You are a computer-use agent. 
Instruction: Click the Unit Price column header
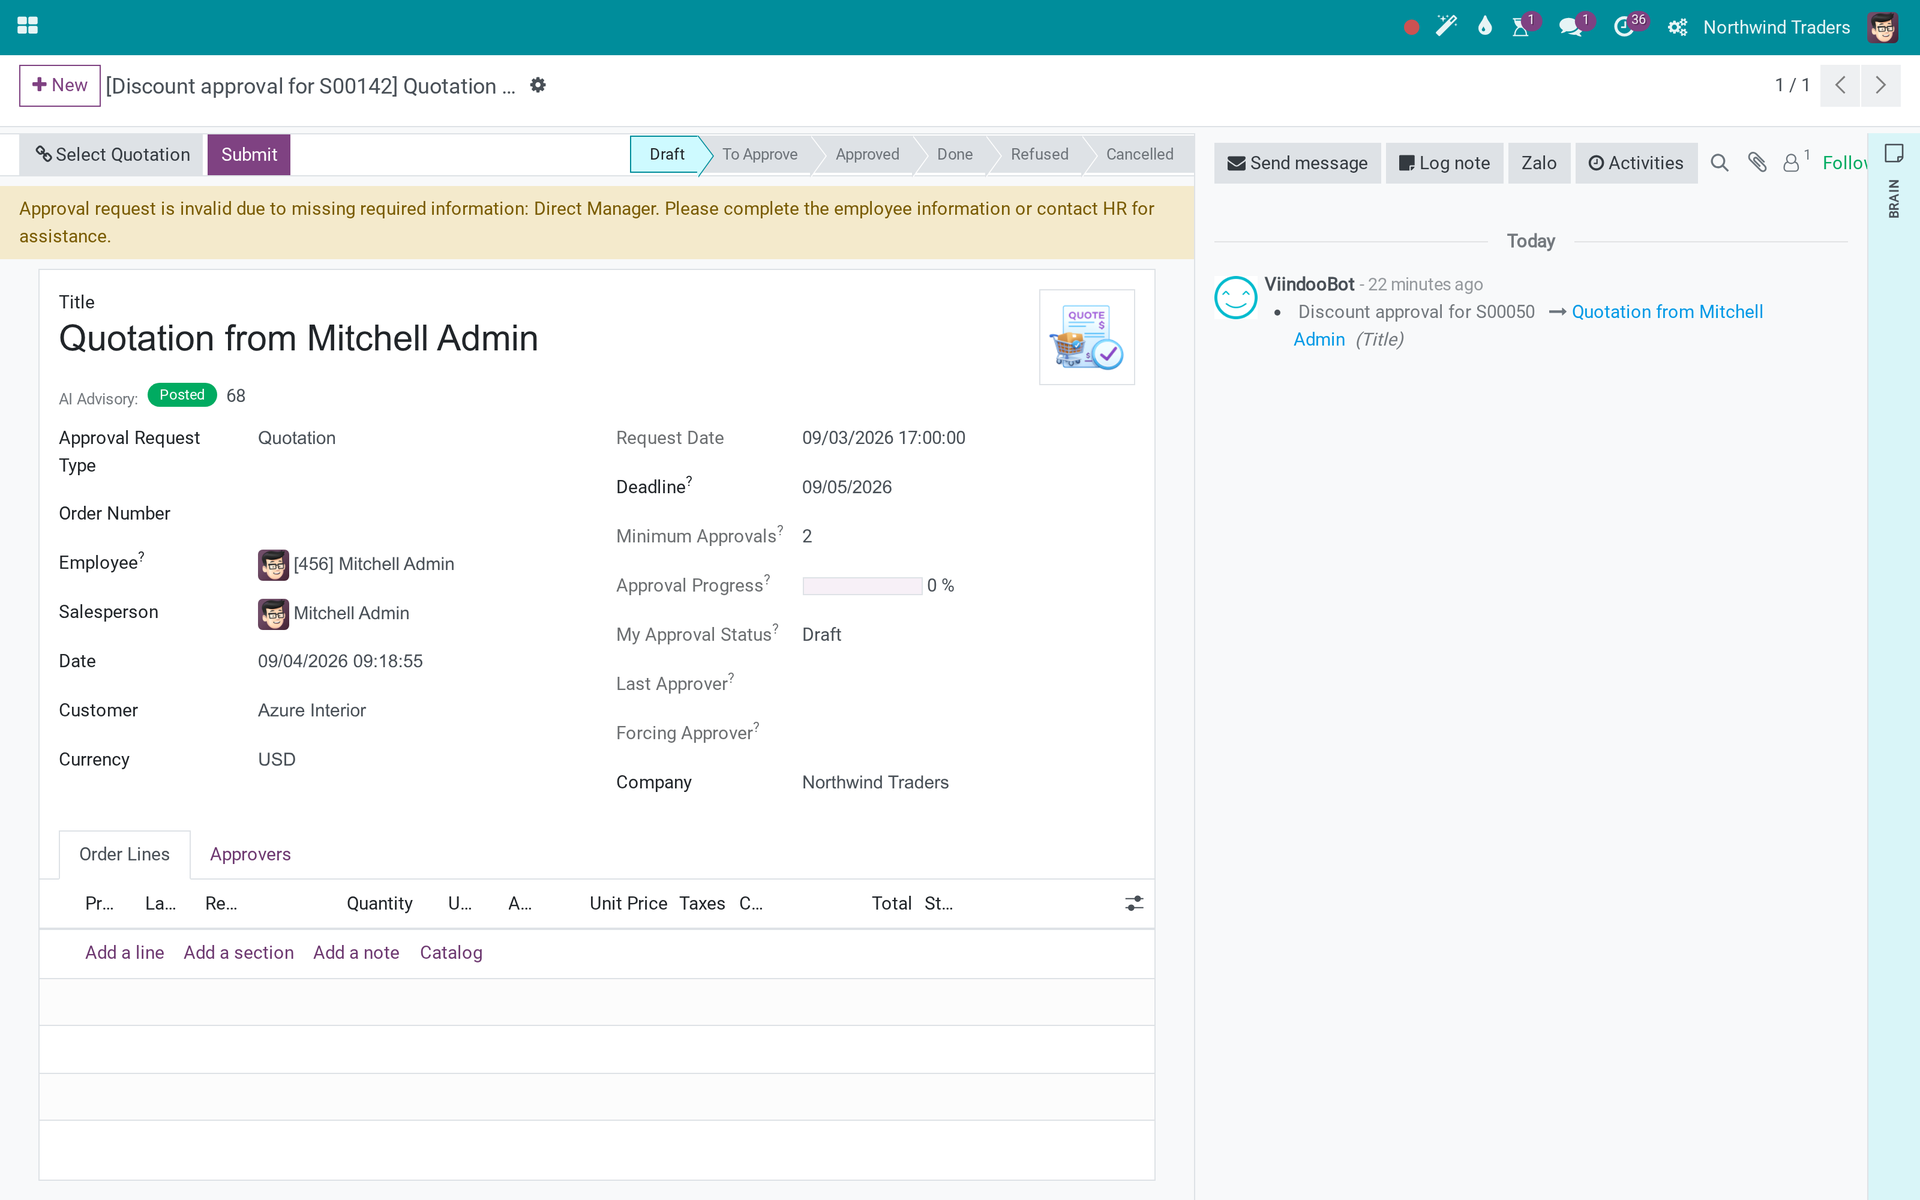pyautogui.click(x=628, y=903)
